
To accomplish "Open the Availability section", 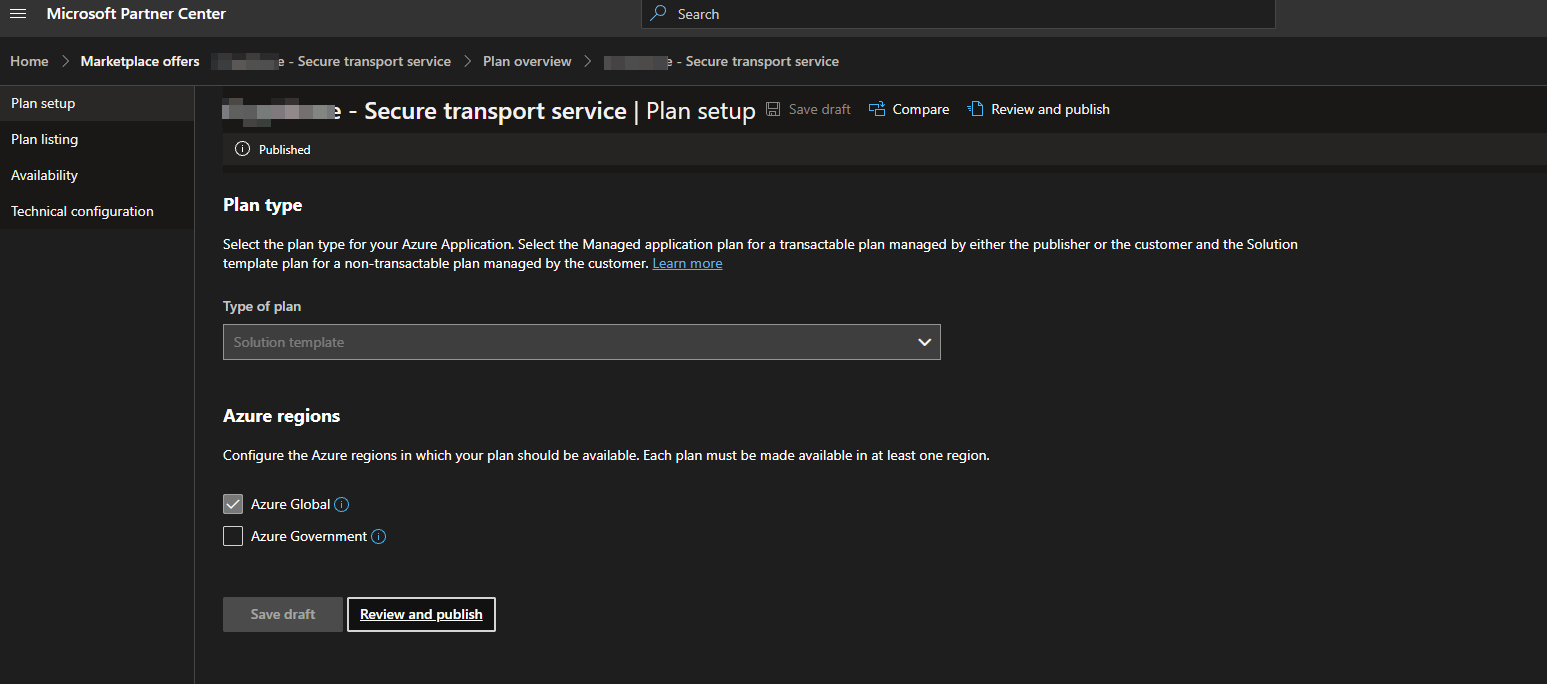I will pos(97,175).
